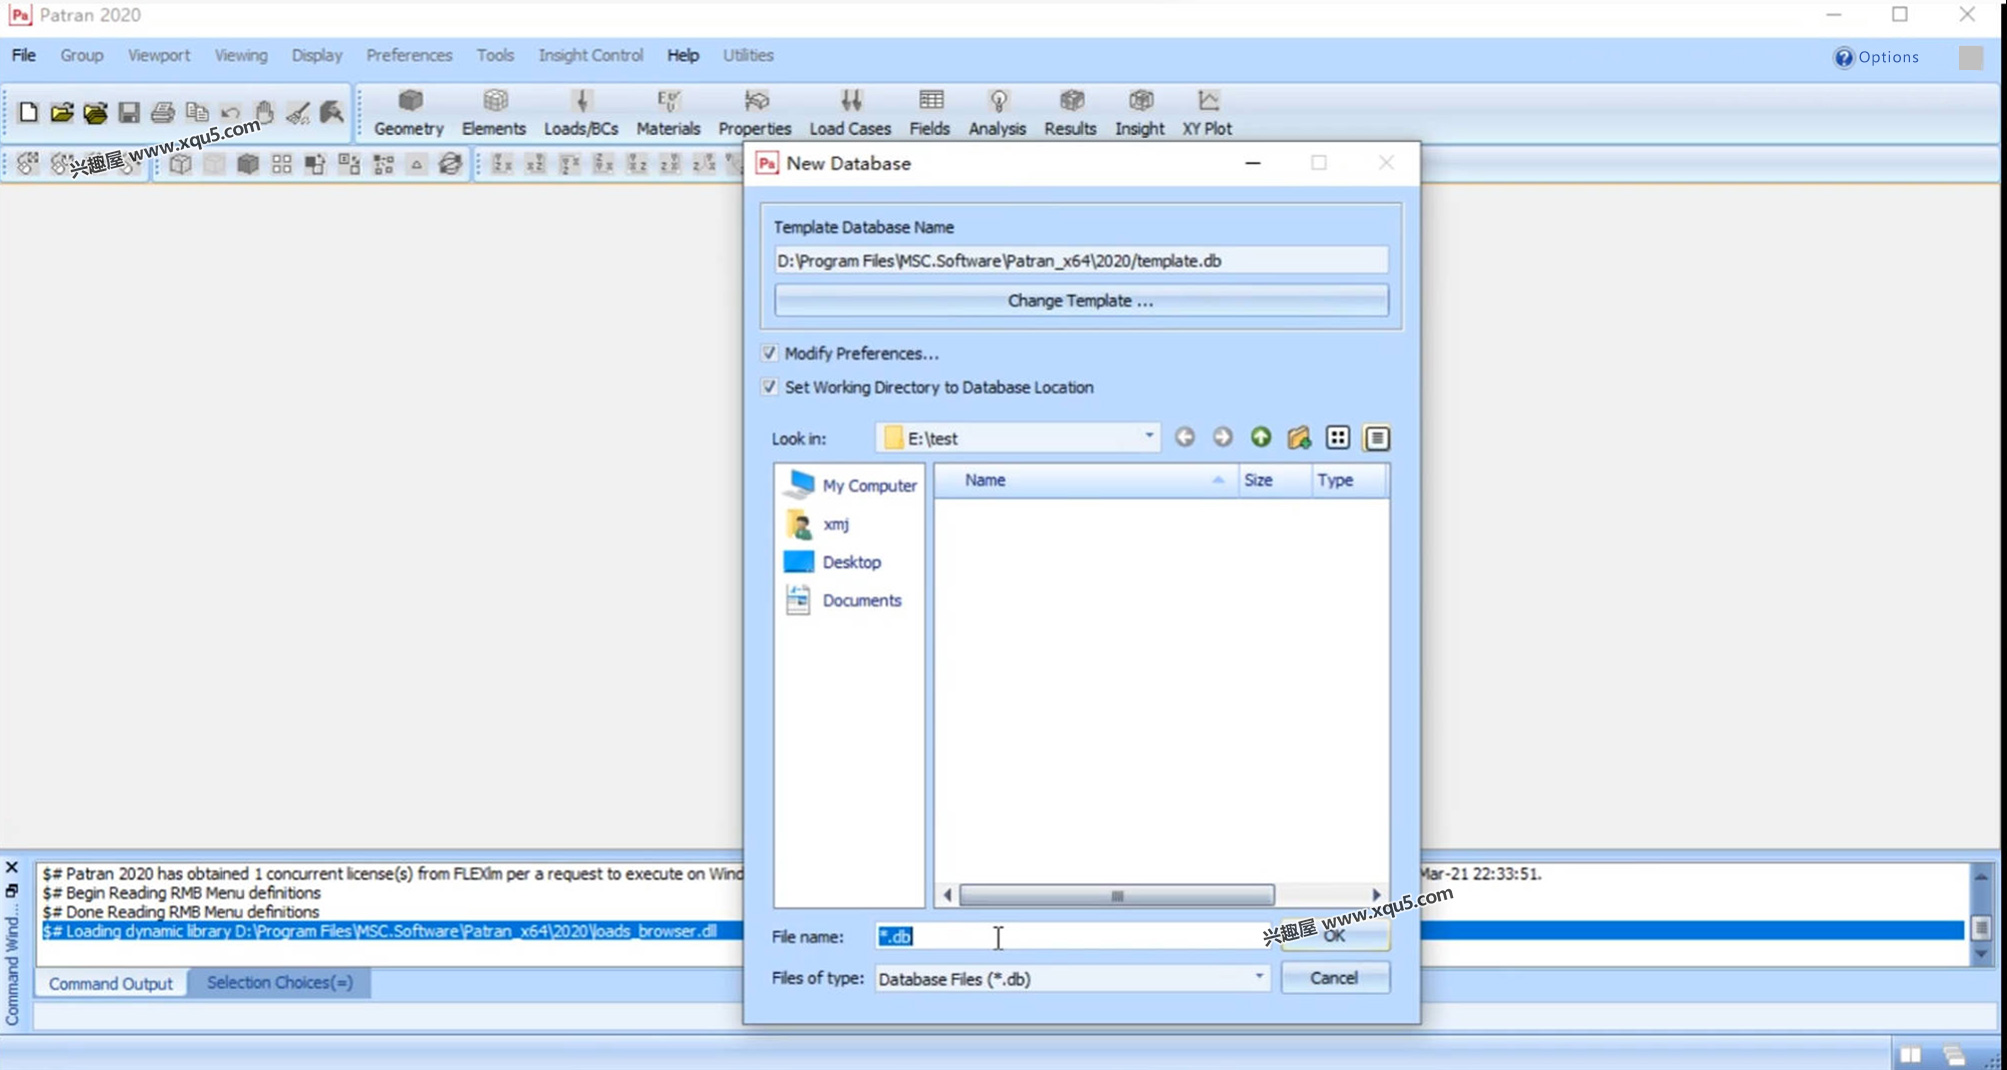Viewport: 2007px width, 1070px height.
Task: Click the blue Options help icon
Action: [1844, 57]
